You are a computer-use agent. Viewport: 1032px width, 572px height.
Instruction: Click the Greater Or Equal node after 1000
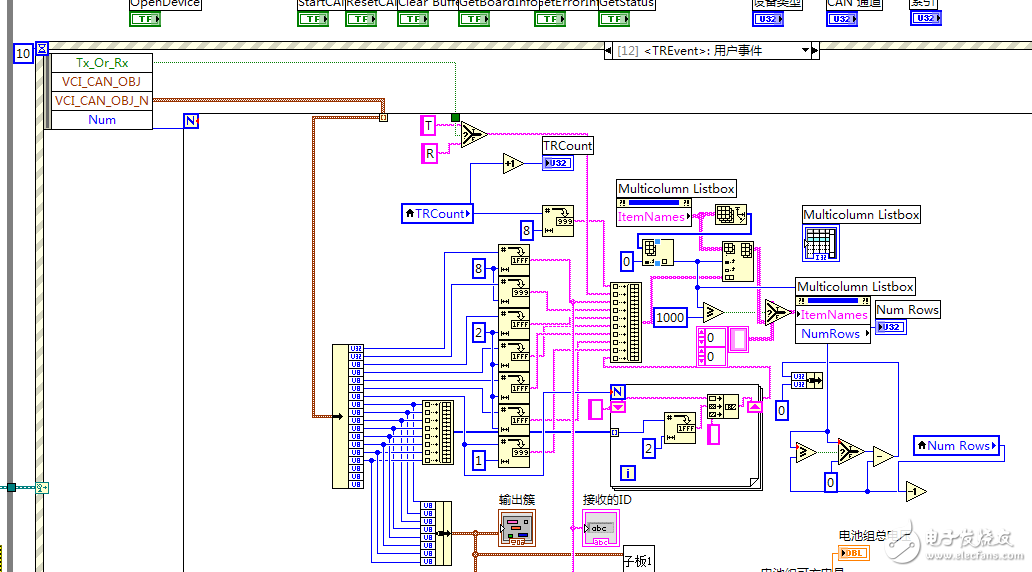pyautogui.click(x=713, y=313)
